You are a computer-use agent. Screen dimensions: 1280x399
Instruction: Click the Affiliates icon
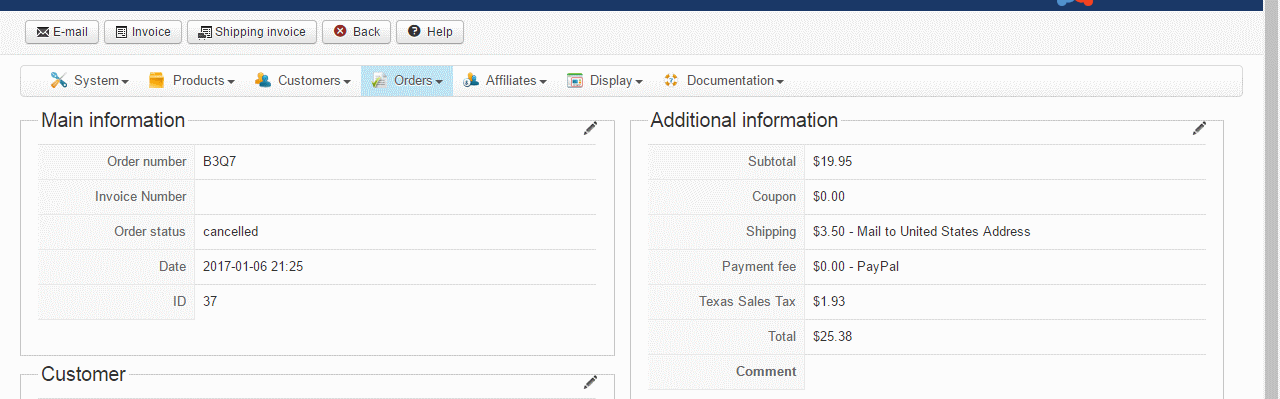tap(471, 80)
